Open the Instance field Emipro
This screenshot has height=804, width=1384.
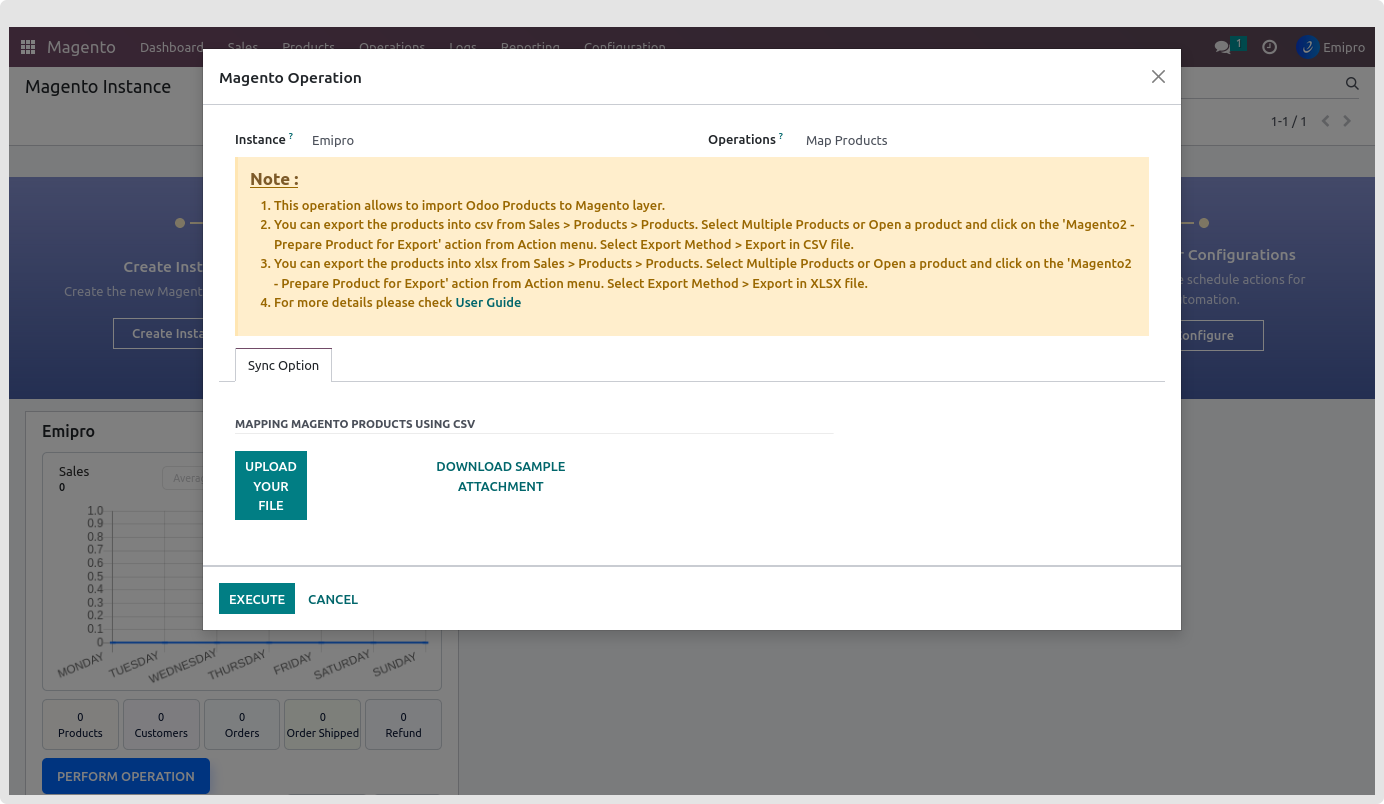pos(333,140)
